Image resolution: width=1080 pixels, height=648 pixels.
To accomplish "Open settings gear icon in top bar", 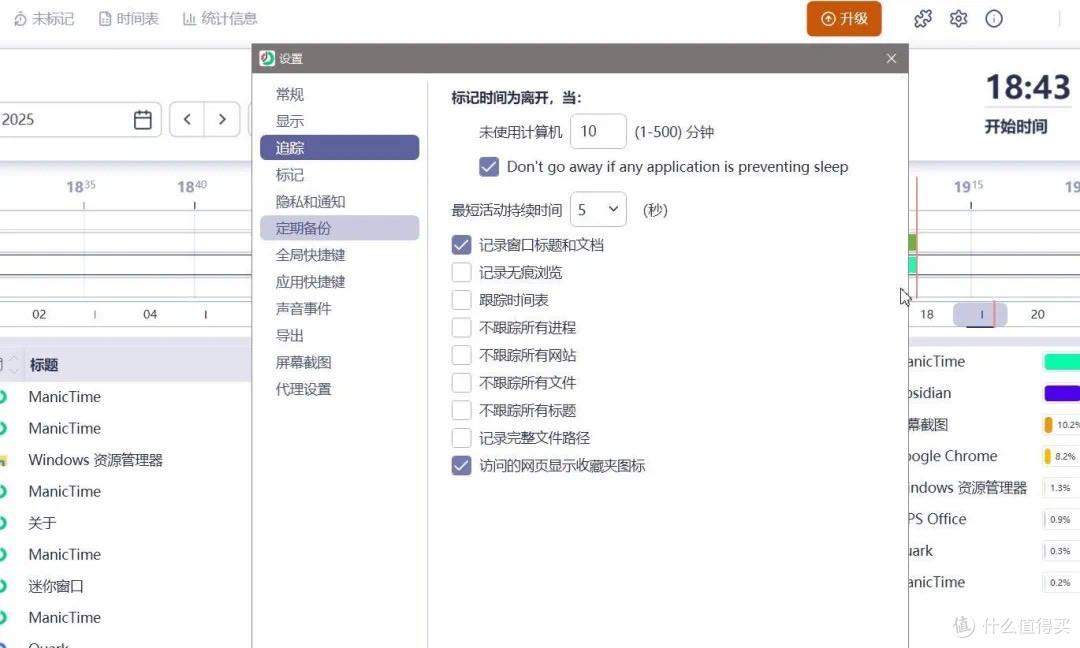I will click(x=958, y=19).
